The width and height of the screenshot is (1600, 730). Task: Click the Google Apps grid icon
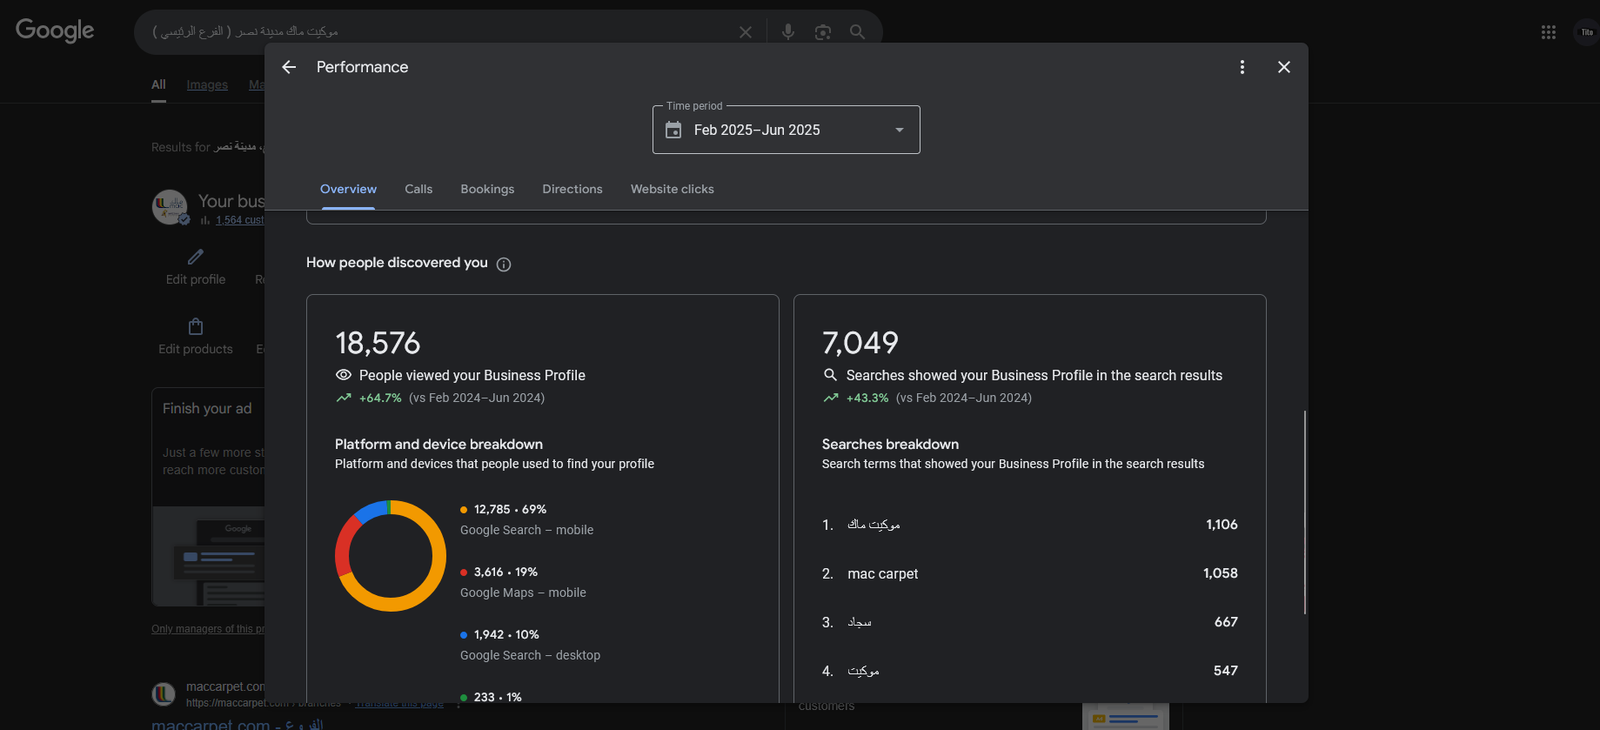click(1548, 32)
